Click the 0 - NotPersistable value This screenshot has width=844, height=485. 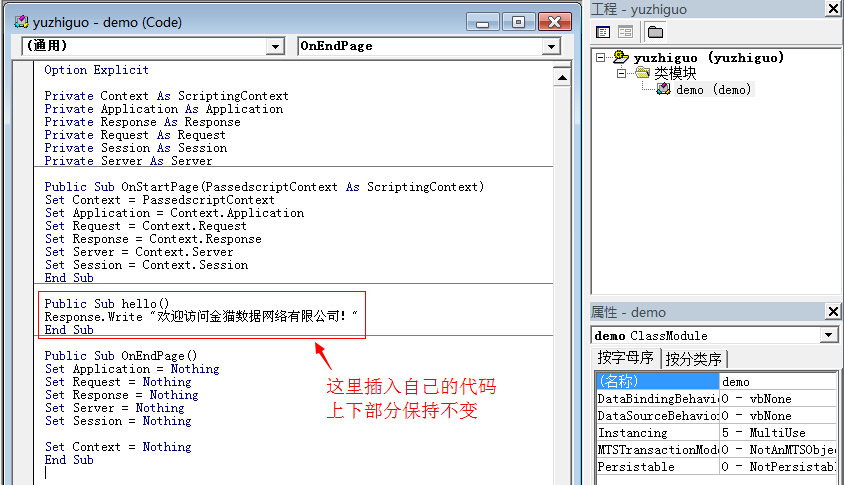tap(779, 467)
